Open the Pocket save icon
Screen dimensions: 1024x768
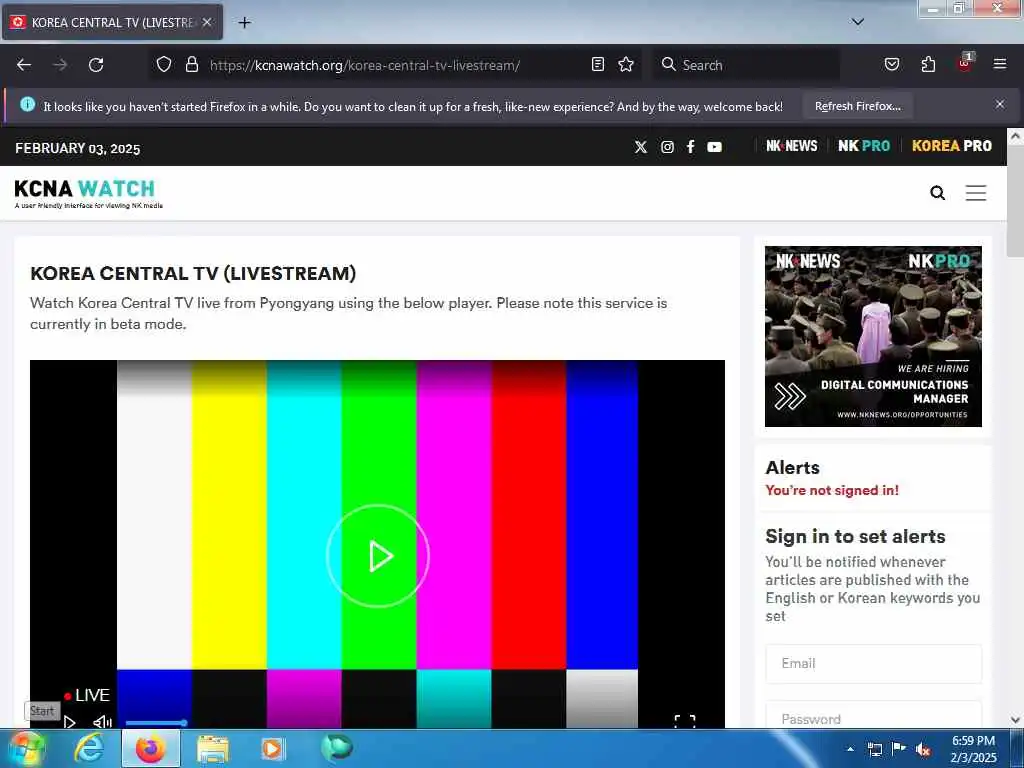coord(891,64)
